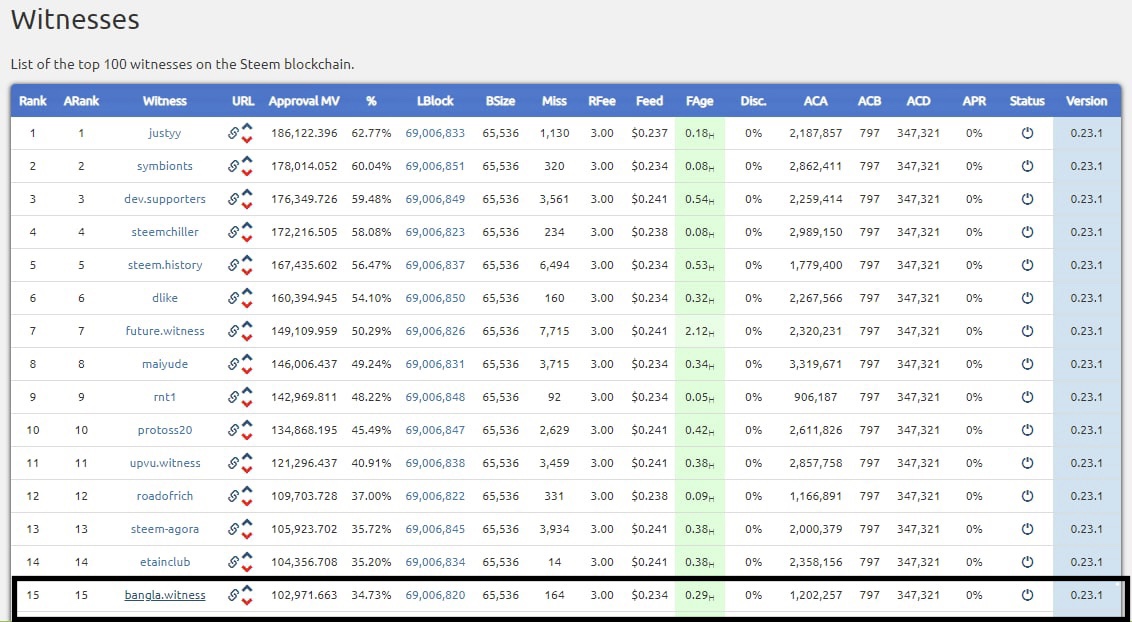Disapprove steem.history with the red down arrow
This screenshot has width=1132, height=622.
coord(247,271)
